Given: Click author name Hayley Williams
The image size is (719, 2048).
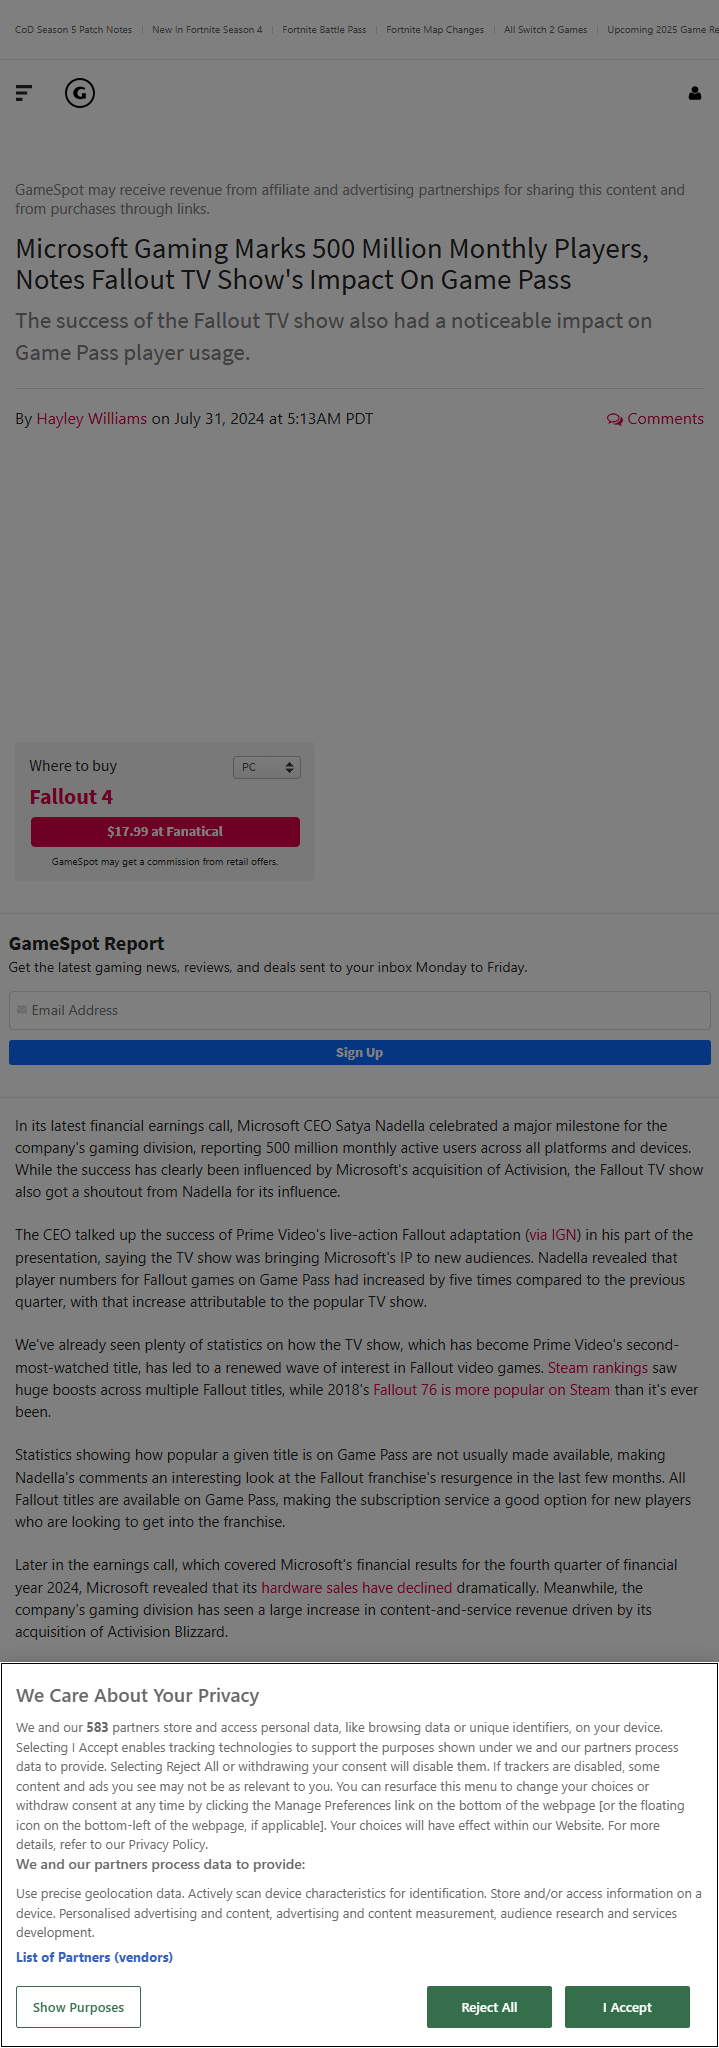Looking at the screenshot, I should 92,419.
